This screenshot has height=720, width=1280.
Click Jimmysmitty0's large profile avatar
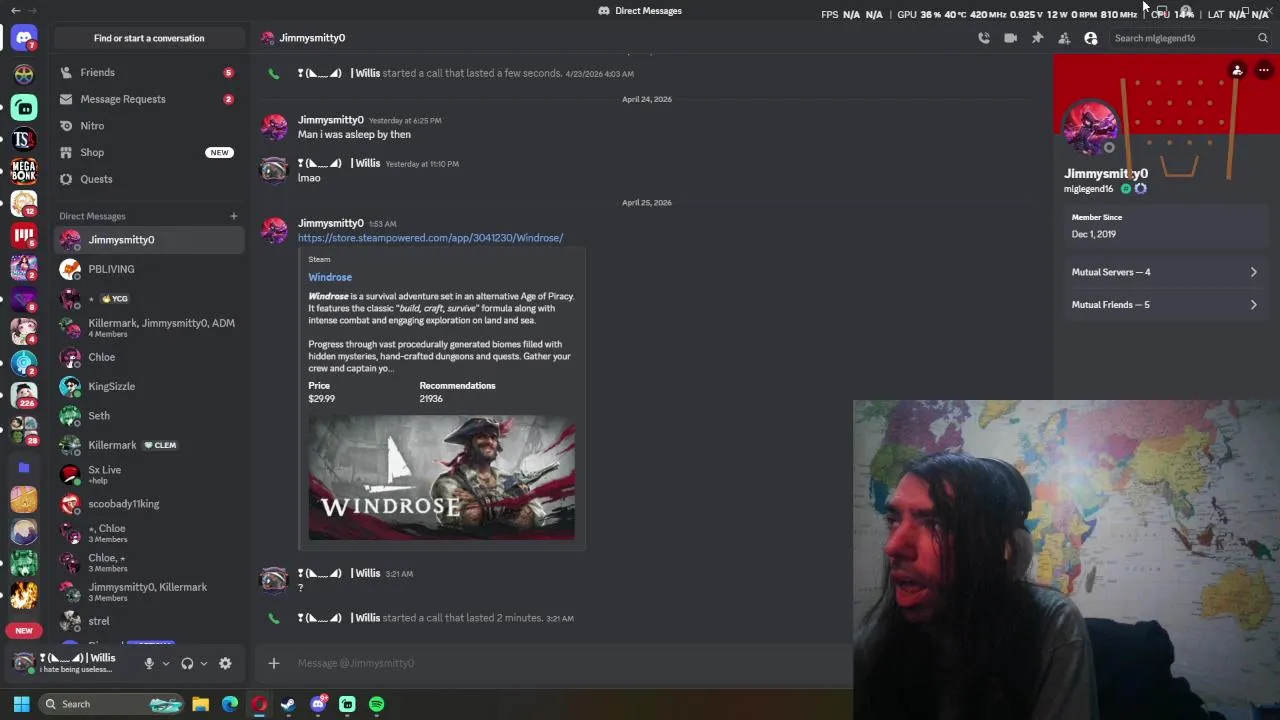(x=1090, y=127)
